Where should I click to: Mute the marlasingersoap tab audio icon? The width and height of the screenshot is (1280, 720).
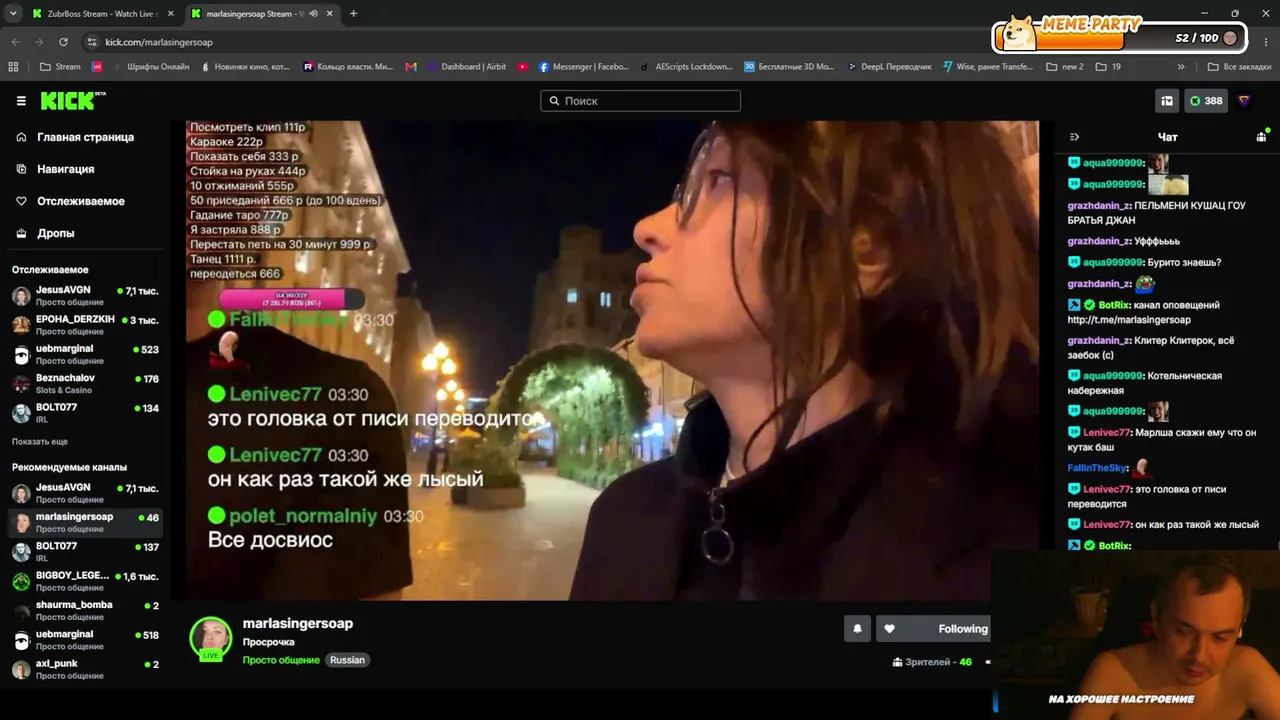click(313, 14)
